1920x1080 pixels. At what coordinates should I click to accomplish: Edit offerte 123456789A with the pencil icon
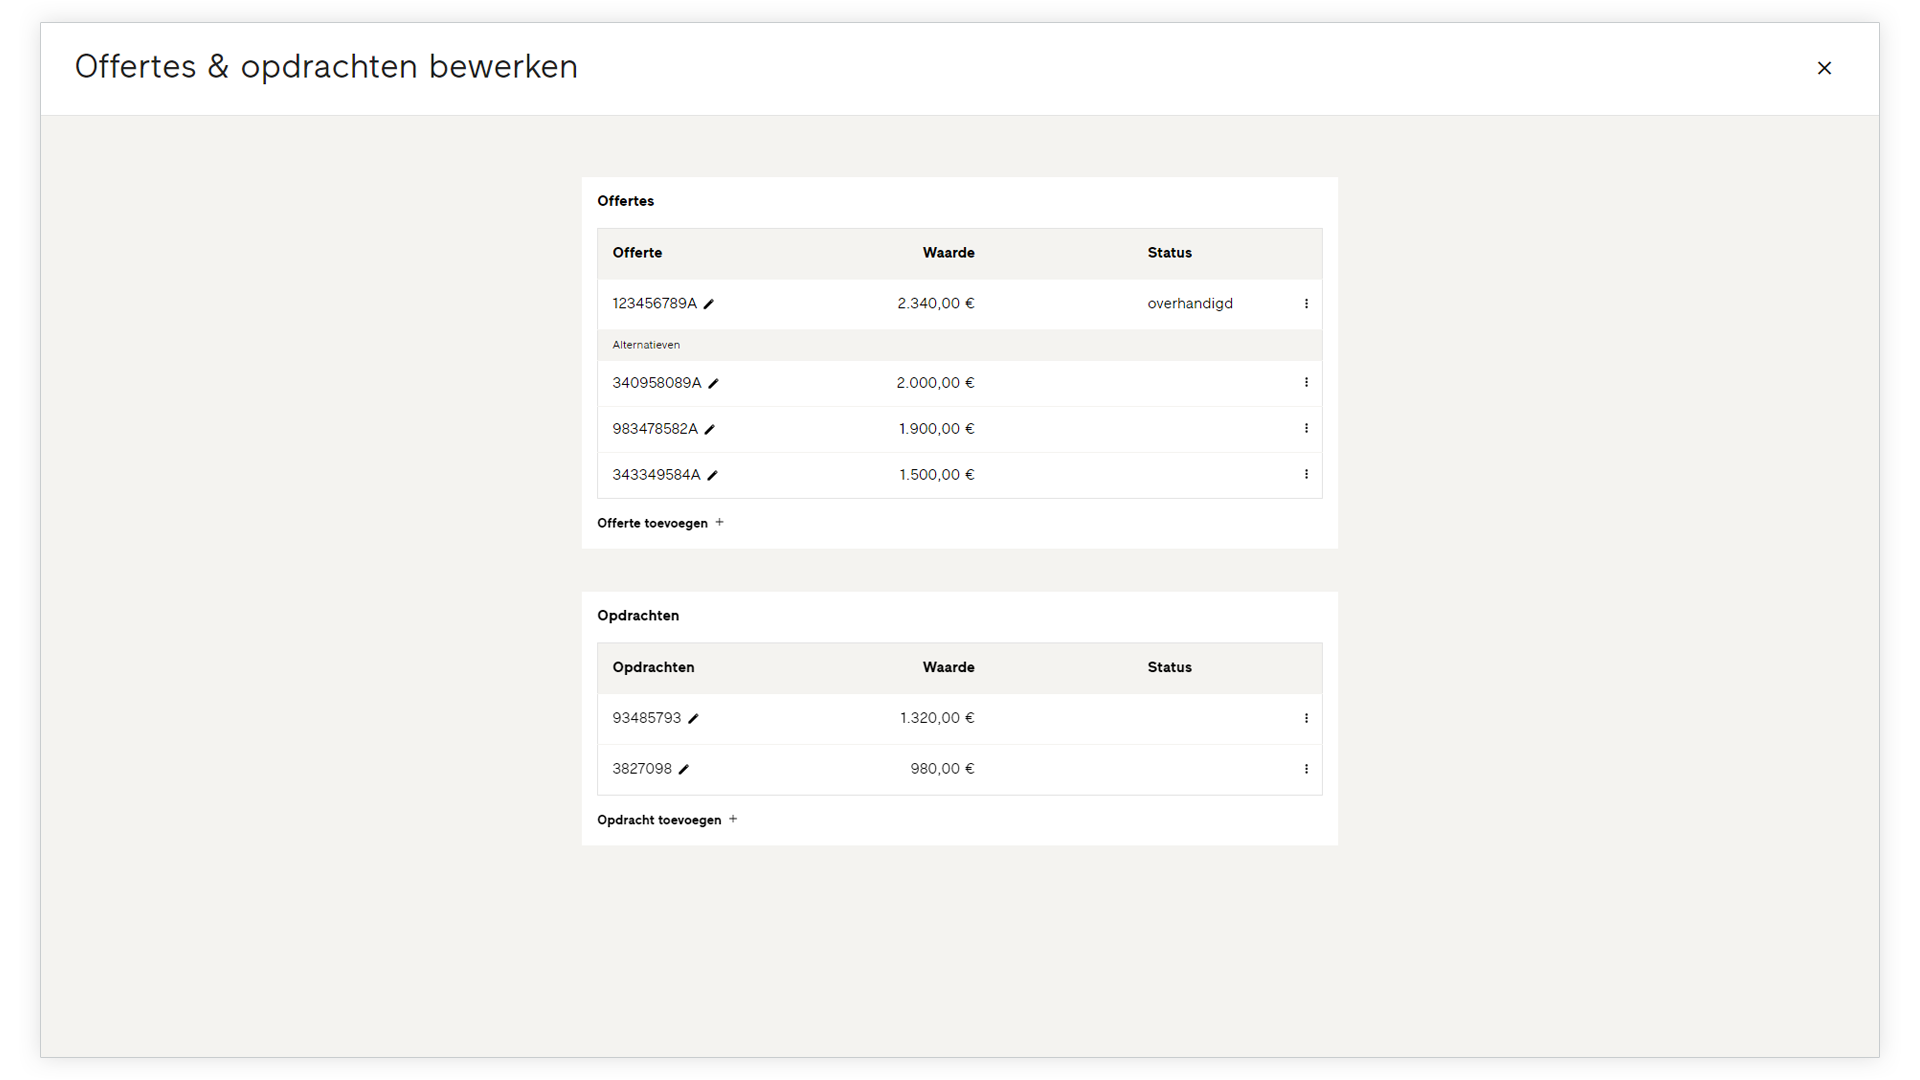click(709, 304)
